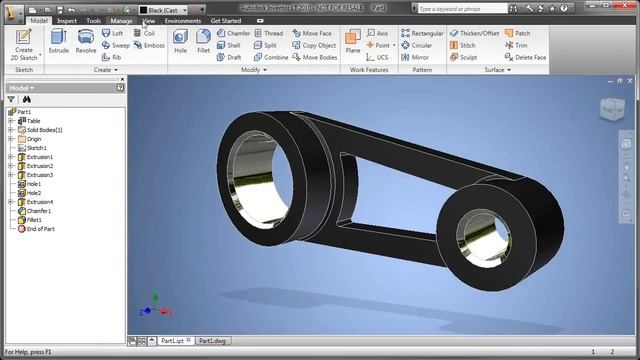Select the Extrude tool
Screen dimensions: 640x360
pyautogui.click(x=59, y=42)
